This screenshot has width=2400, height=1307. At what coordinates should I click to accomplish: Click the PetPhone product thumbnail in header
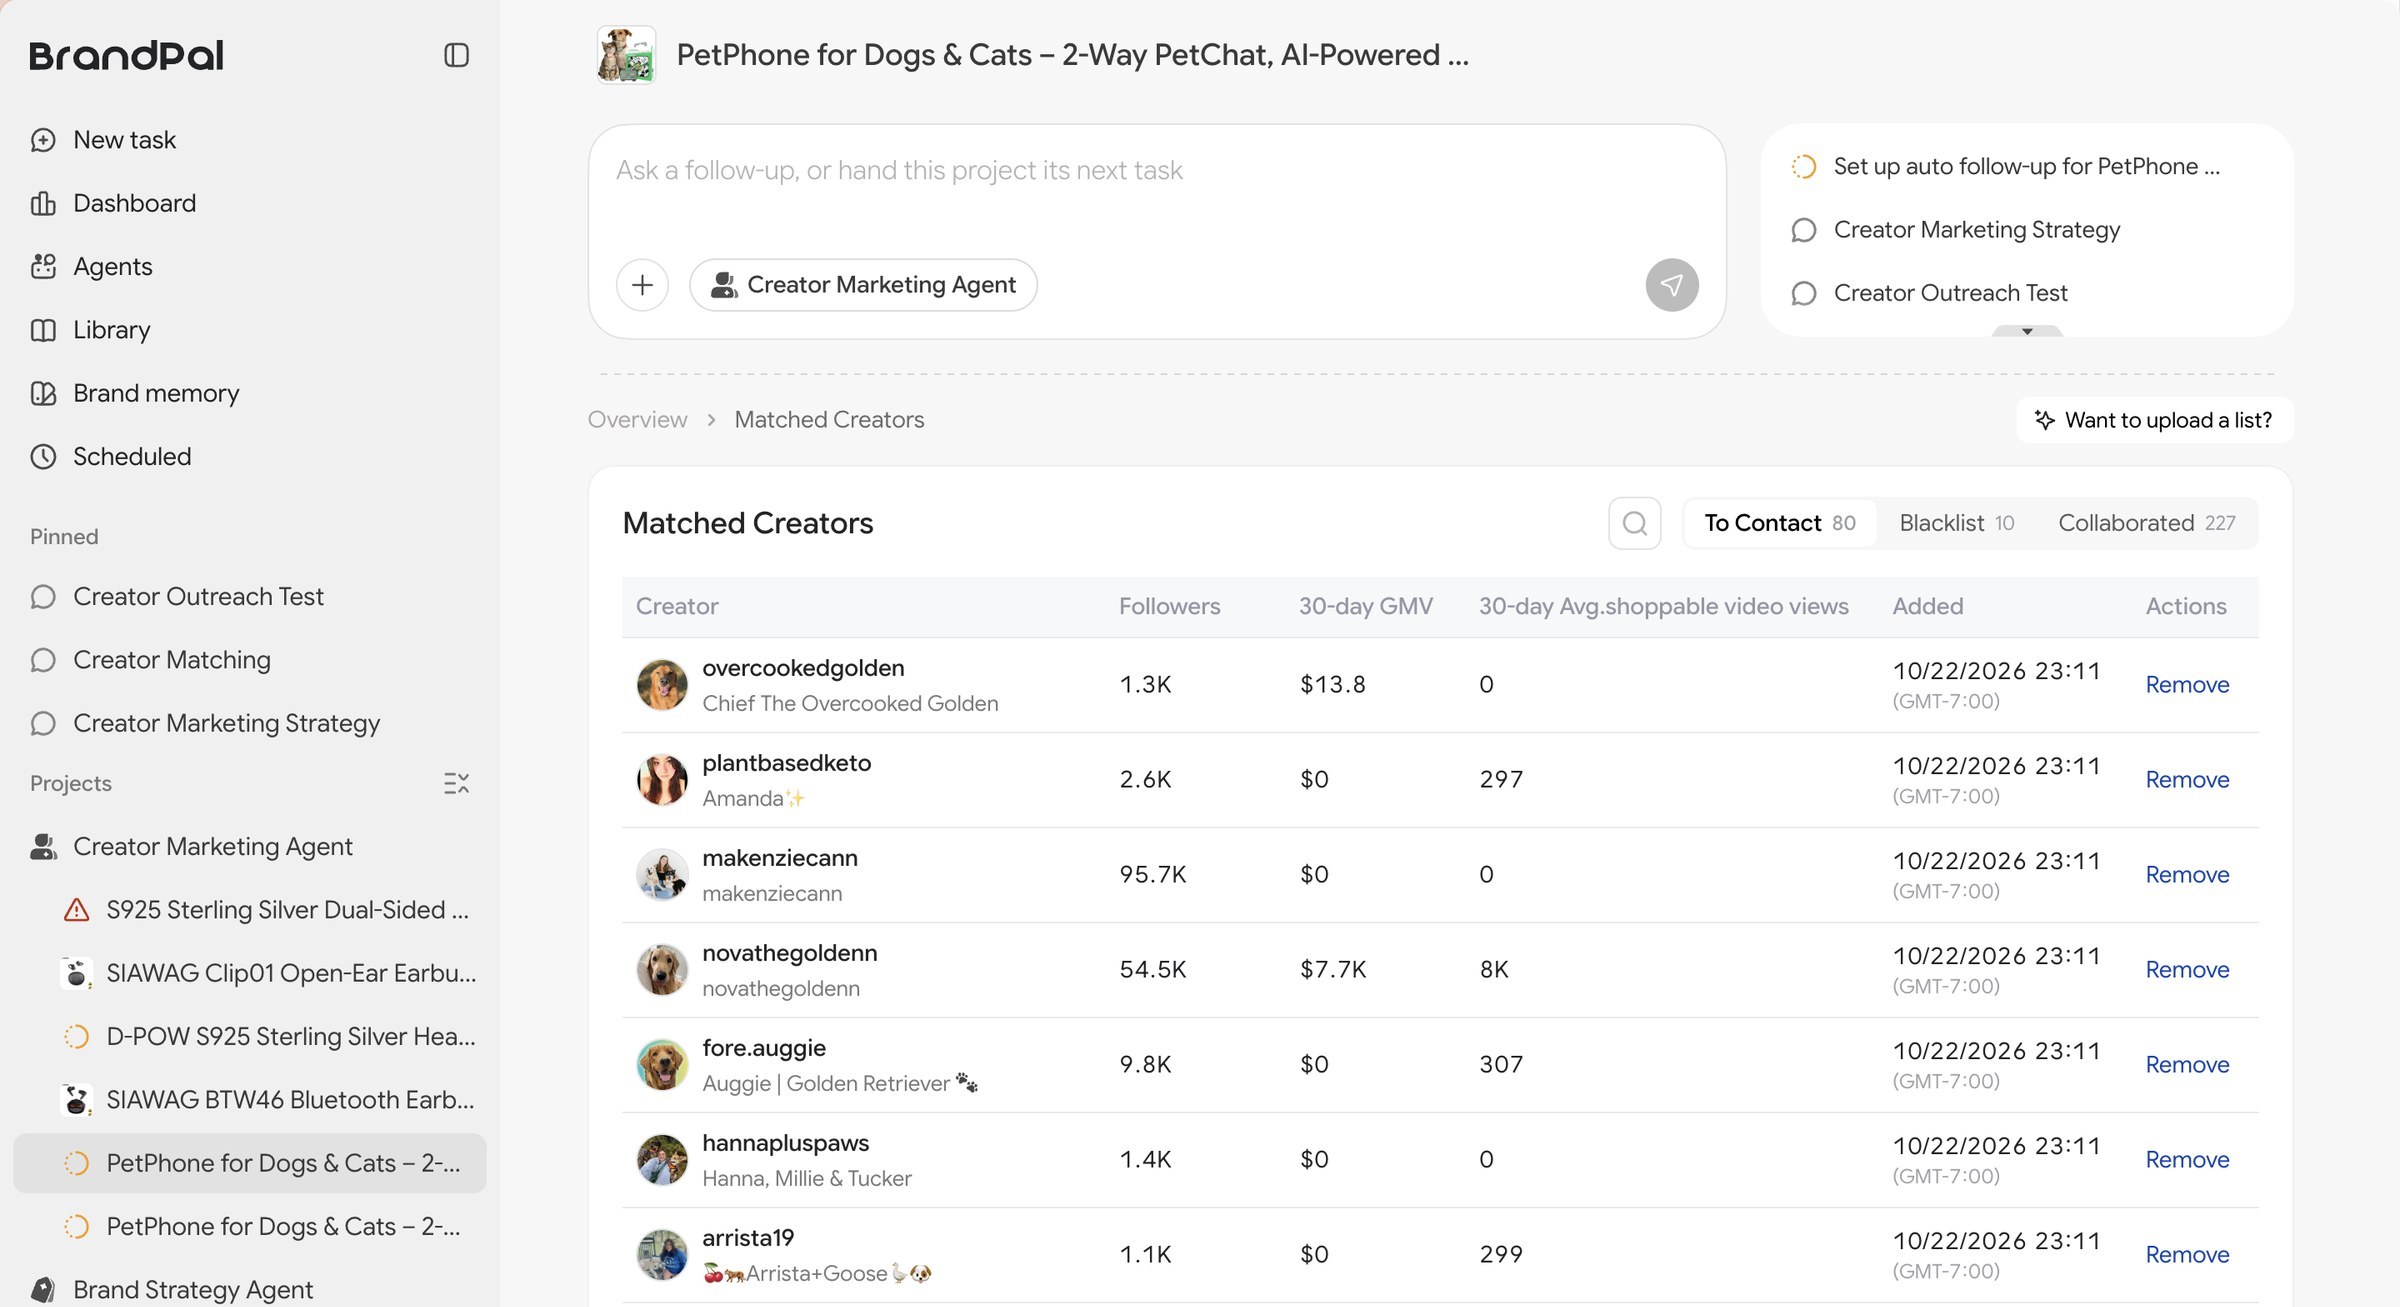click(626, 55)
